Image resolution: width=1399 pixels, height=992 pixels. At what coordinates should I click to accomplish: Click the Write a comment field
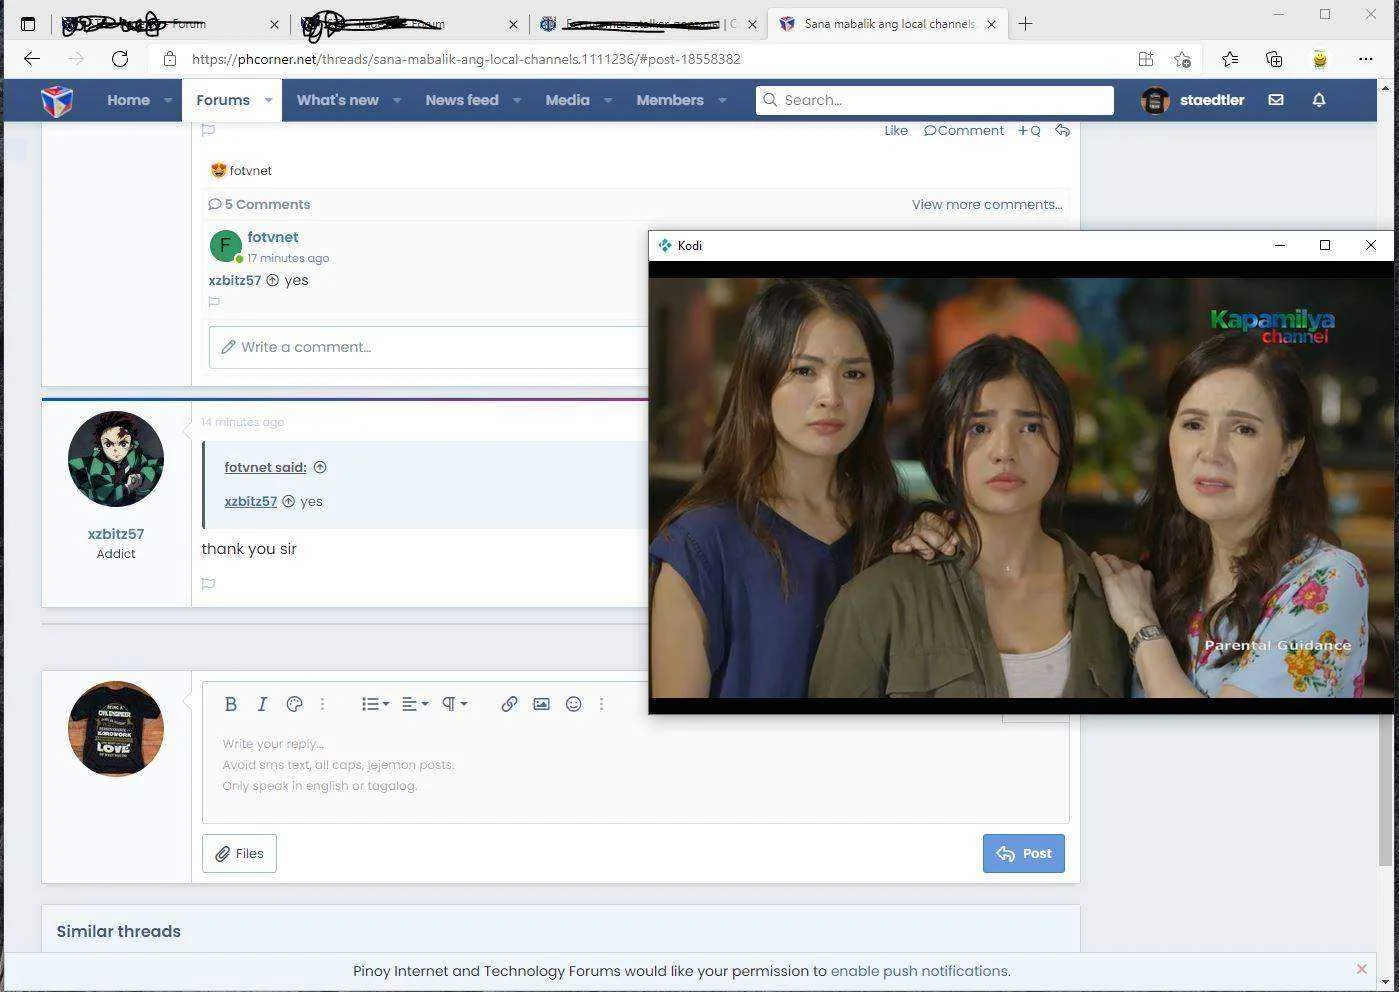[x=428, y=347]
